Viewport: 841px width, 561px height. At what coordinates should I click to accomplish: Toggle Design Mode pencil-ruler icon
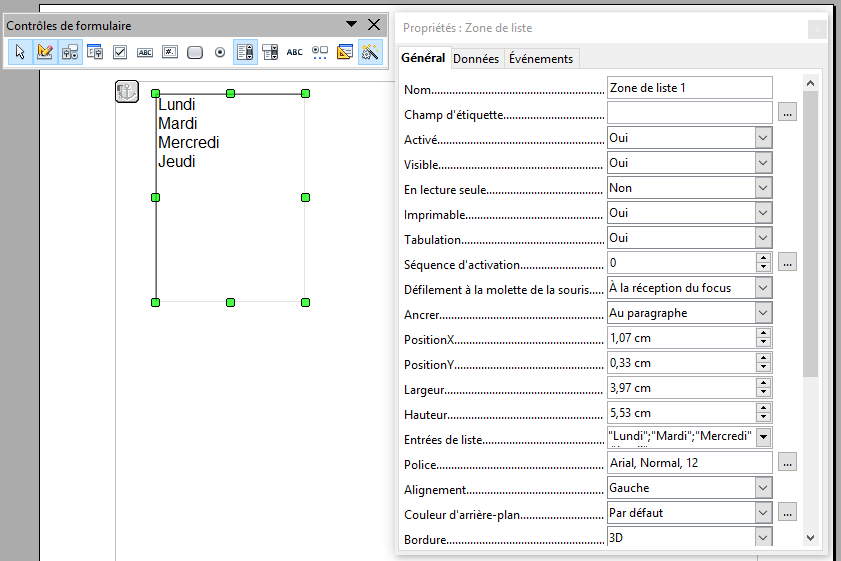(45, 52)
